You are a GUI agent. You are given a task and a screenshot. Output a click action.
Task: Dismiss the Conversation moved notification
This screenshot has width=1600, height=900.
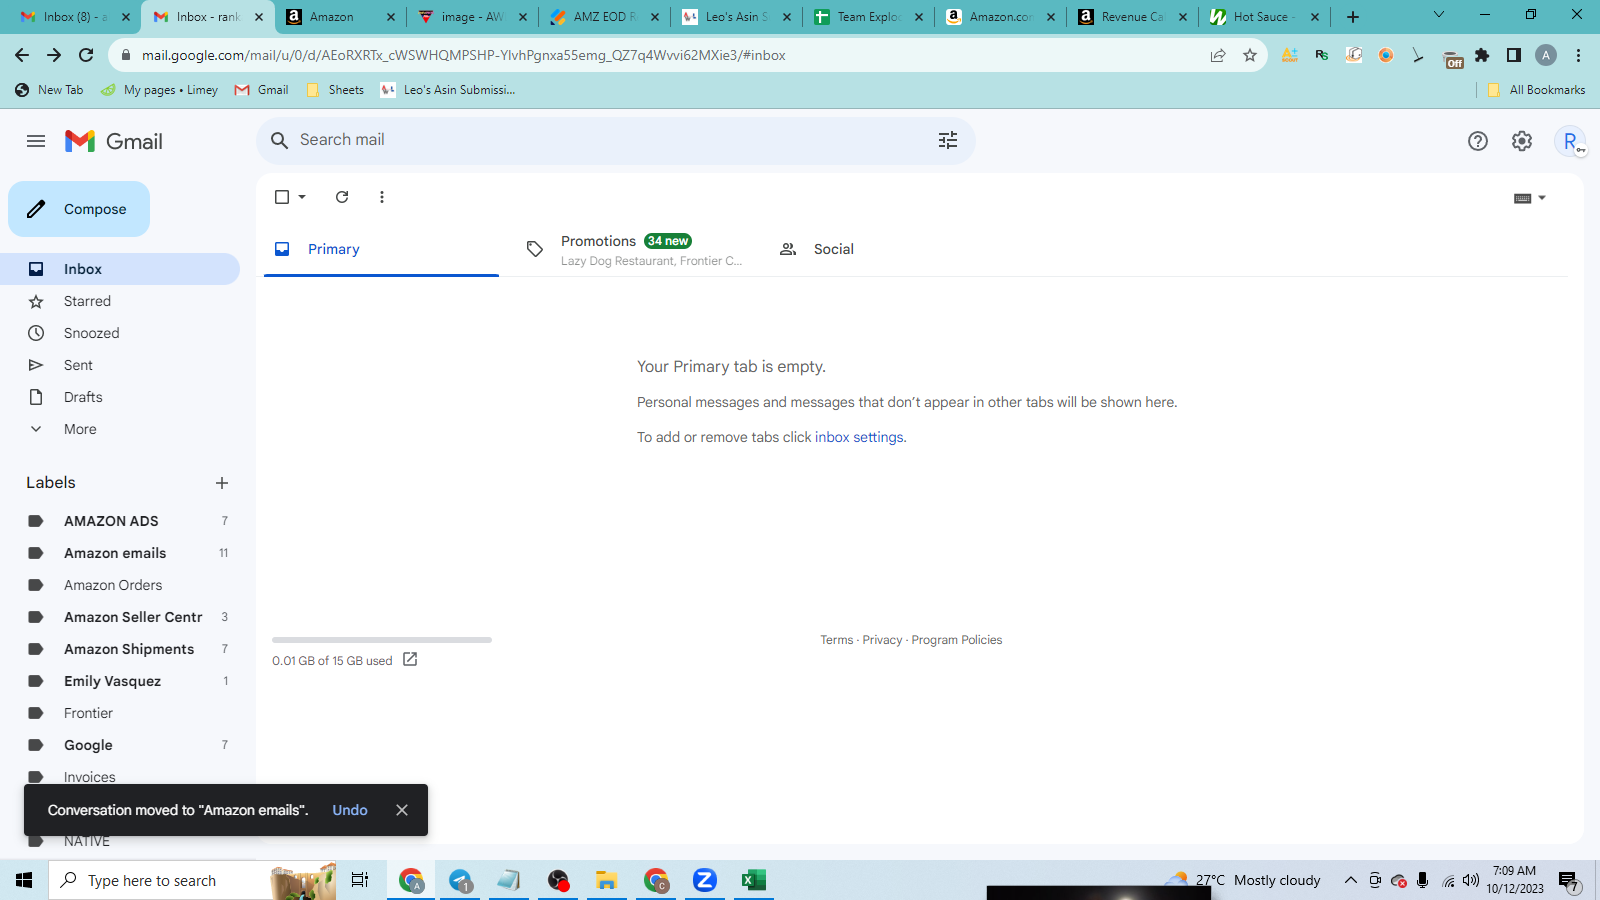tap(402, 810)
